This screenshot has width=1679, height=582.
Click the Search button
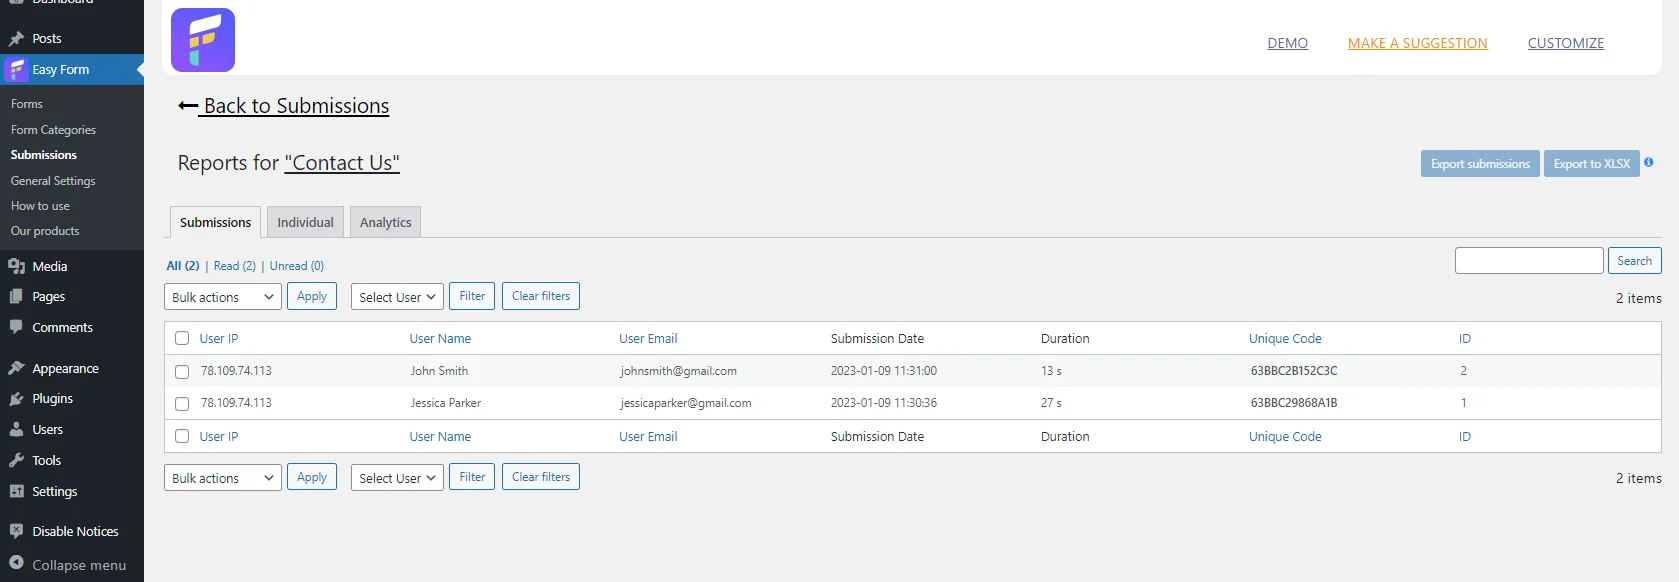click(x=1634, y=261)
